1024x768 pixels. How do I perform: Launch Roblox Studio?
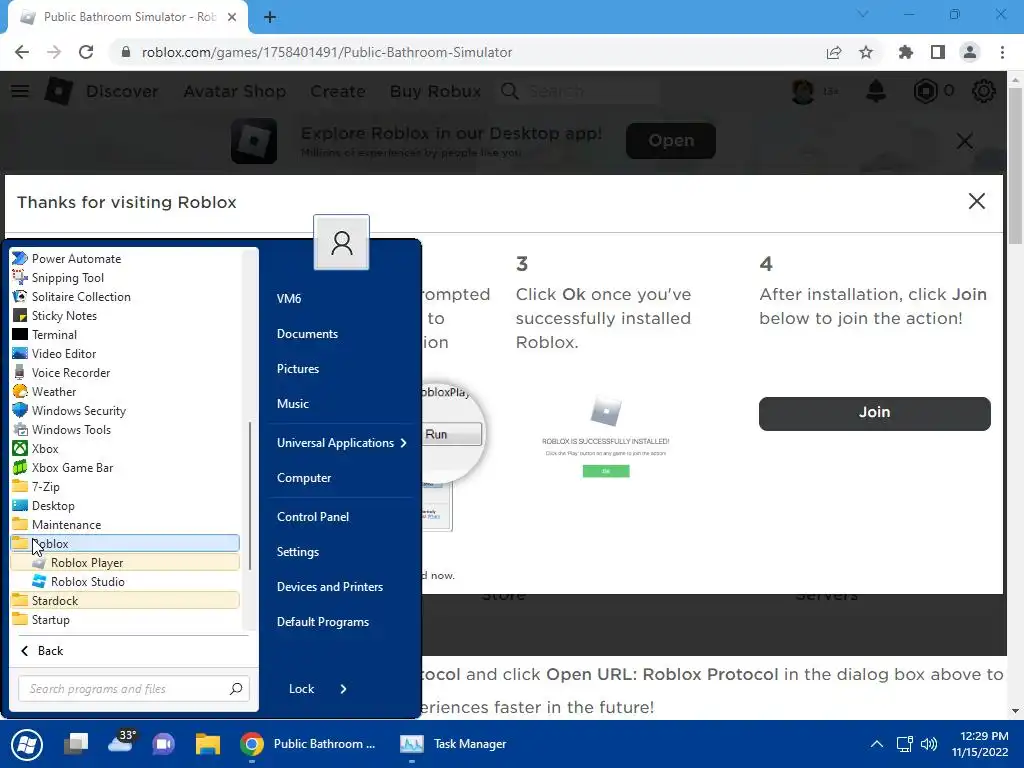(125, 581)
